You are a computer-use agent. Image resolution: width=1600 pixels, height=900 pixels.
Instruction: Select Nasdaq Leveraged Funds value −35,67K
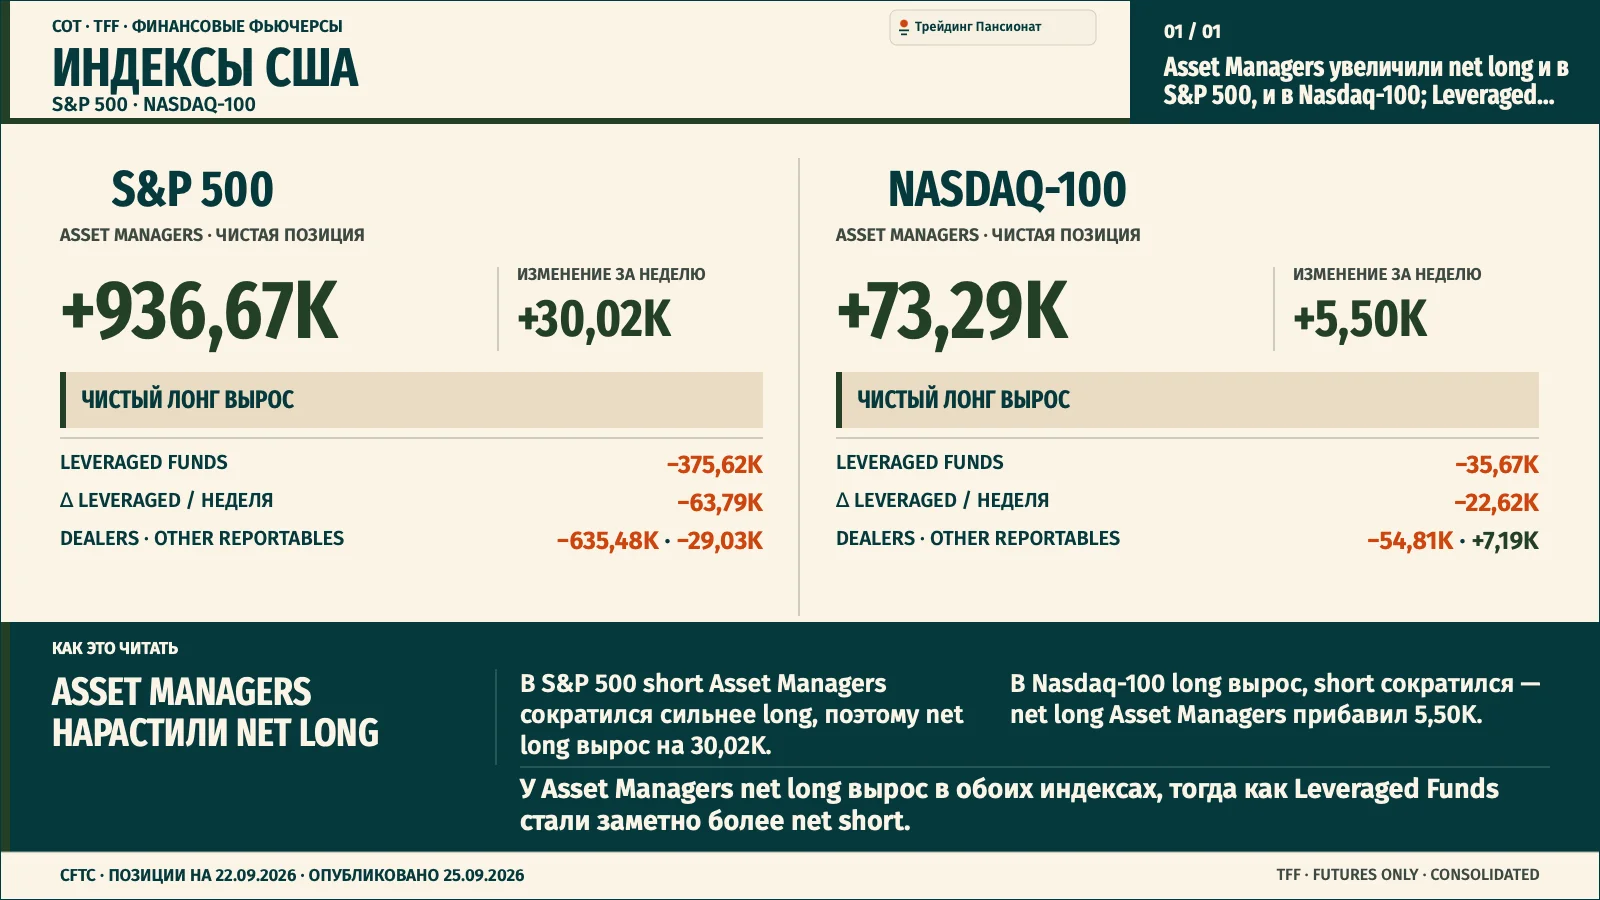[1497, 465]
